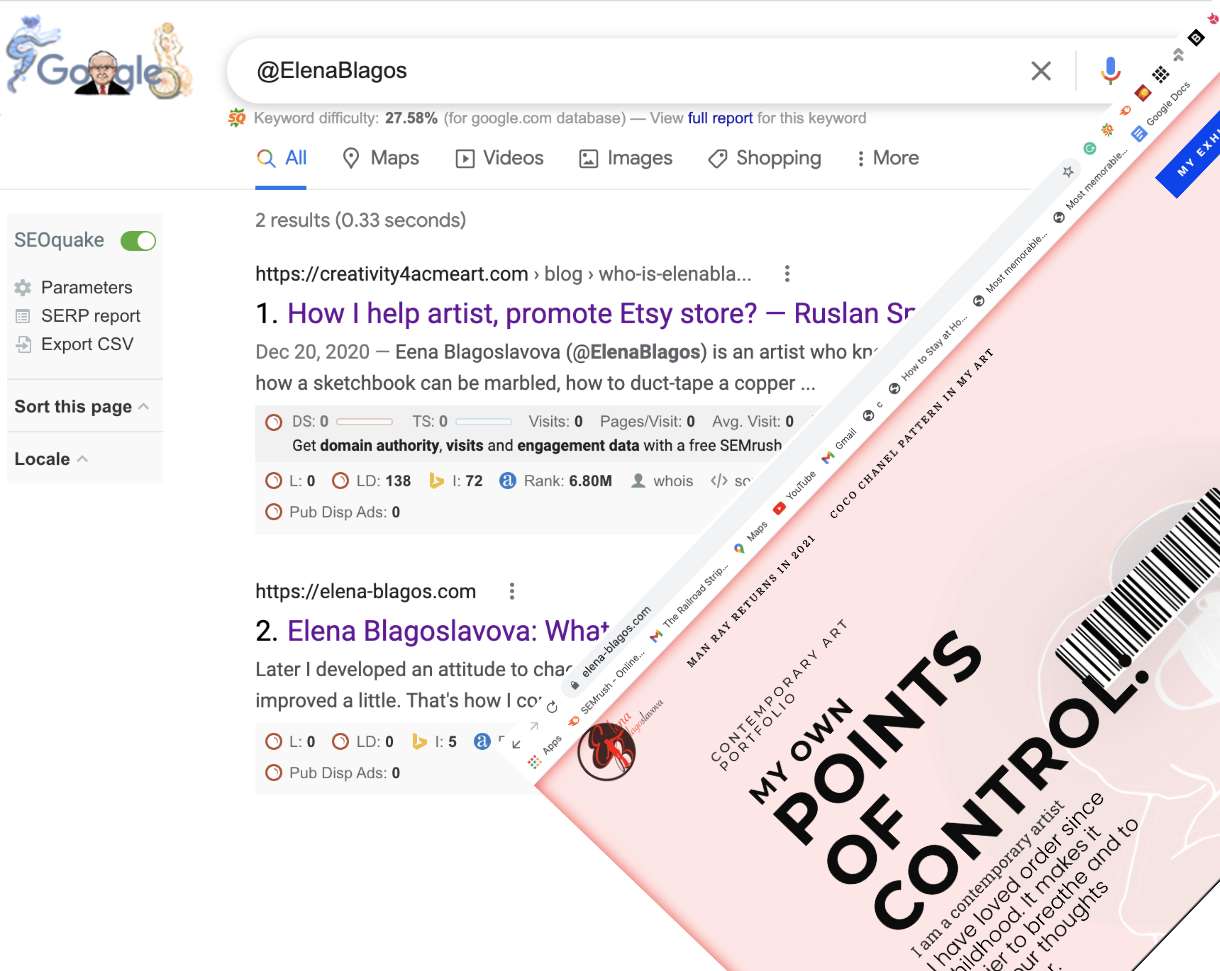Disable the SEOquake toggle switch
Image resolution: width=1220 pixels, height=971 pixels.
pyautogui.click(x=138, y=240)
